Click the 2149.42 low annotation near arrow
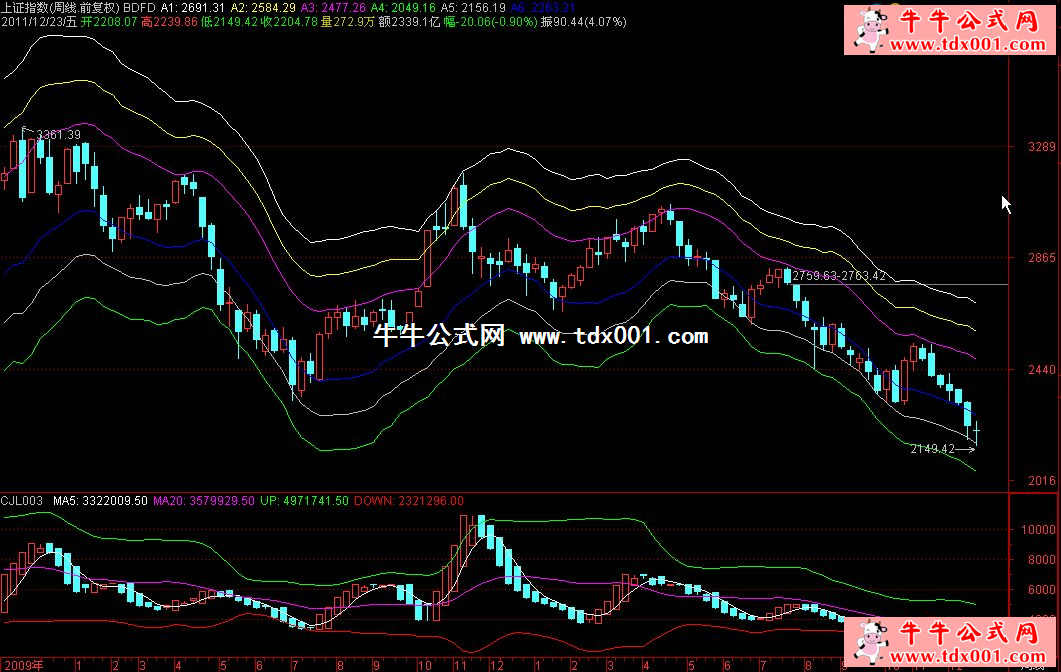 point(932,449)
